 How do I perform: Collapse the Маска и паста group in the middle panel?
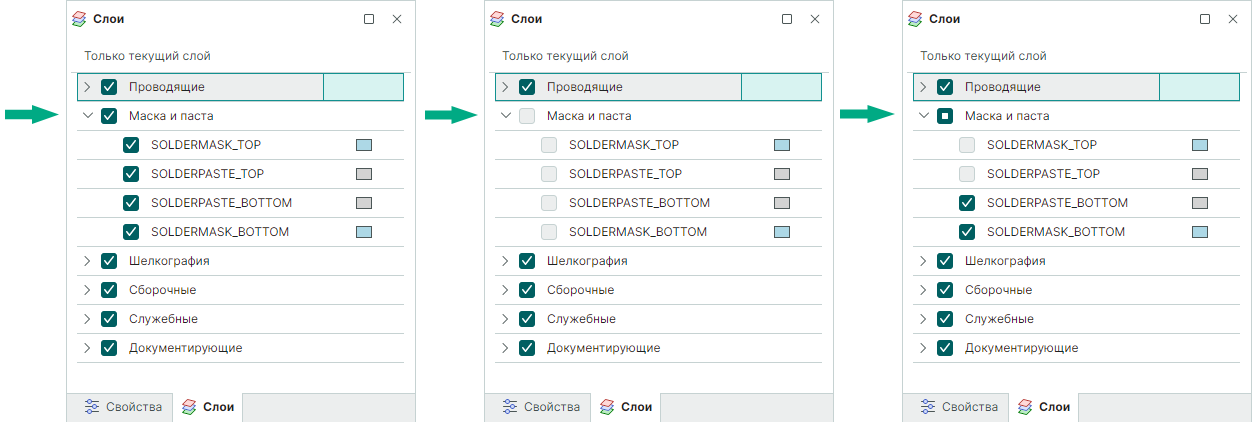tap(505, 116)
